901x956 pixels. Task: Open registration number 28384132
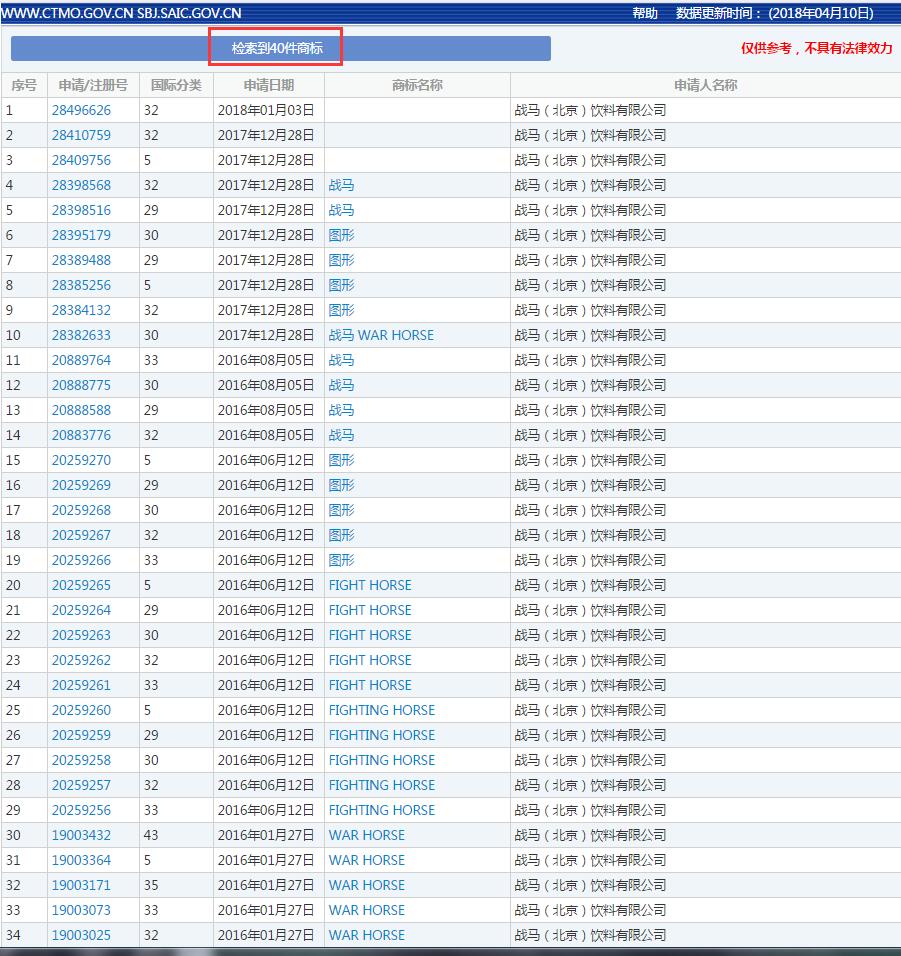click(81, 310)
